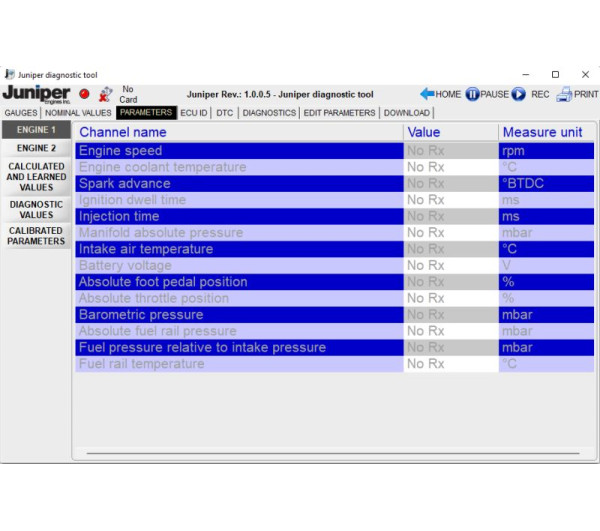Click the HOME arrow icon
The height and width of the screenshot is (531, 600).
[x=427, y=94]
